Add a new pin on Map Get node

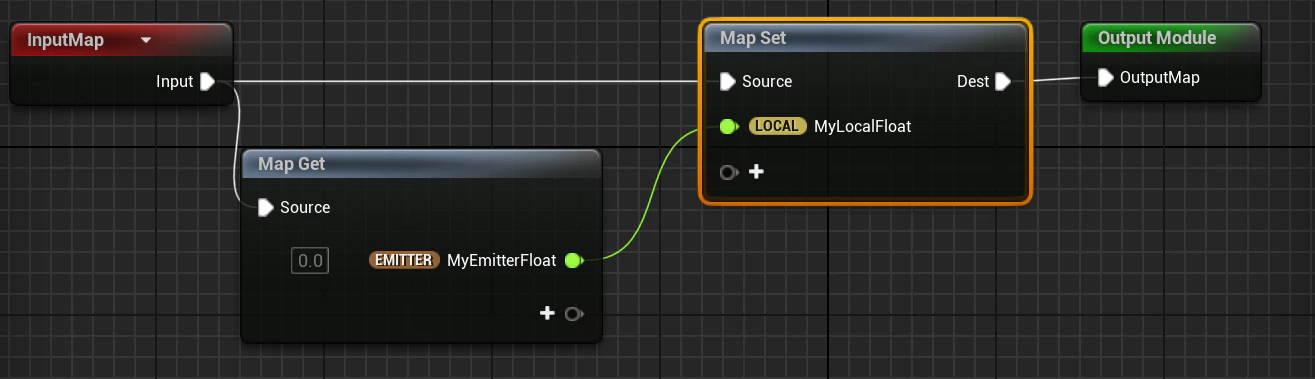click(x=547, y=313)
